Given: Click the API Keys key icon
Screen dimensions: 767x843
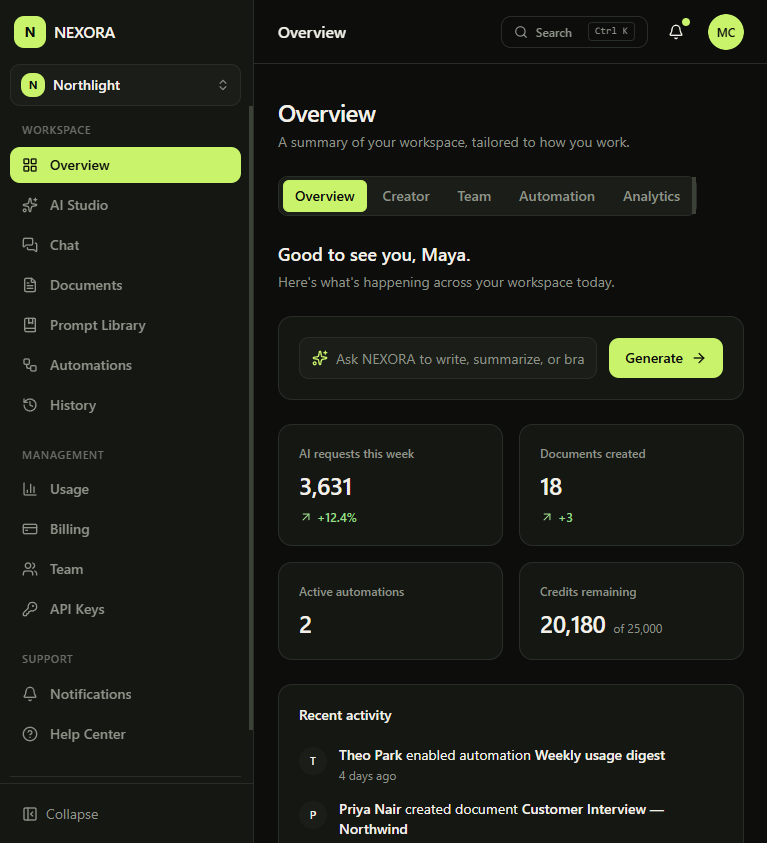Looking at the screenshot, I should pos(30,609).
